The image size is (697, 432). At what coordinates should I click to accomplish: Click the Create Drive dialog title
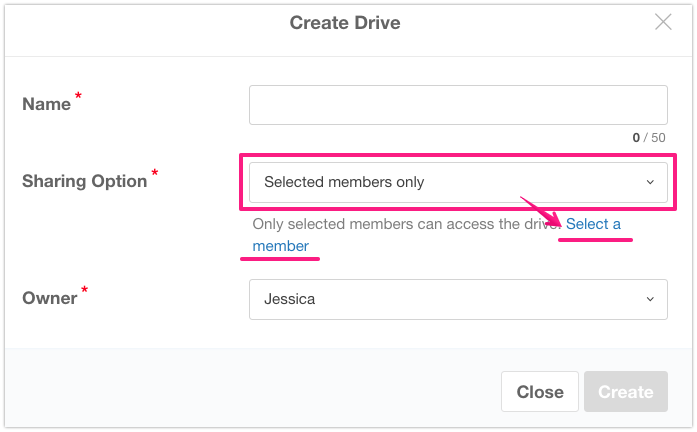tap(345, 22)
